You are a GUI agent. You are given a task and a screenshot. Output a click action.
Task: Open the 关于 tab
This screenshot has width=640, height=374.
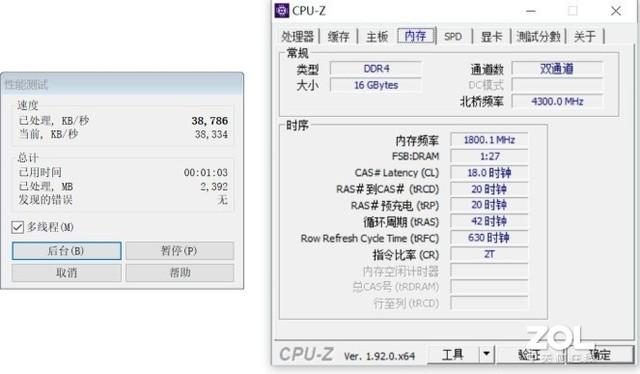pos(585,36)
